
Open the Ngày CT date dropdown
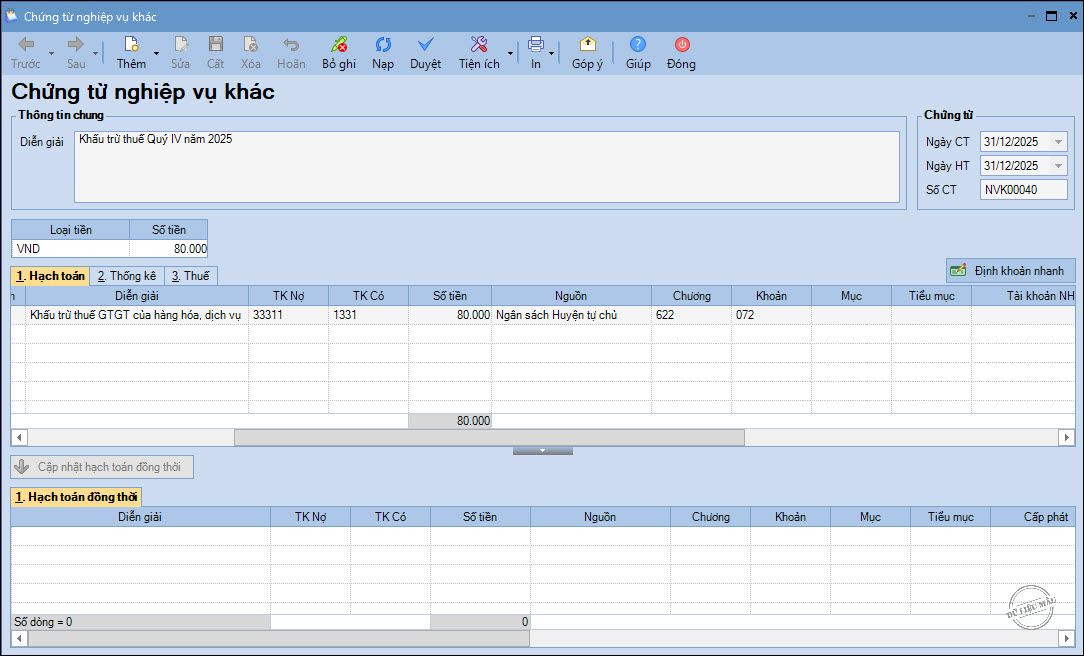[1059, 142]
